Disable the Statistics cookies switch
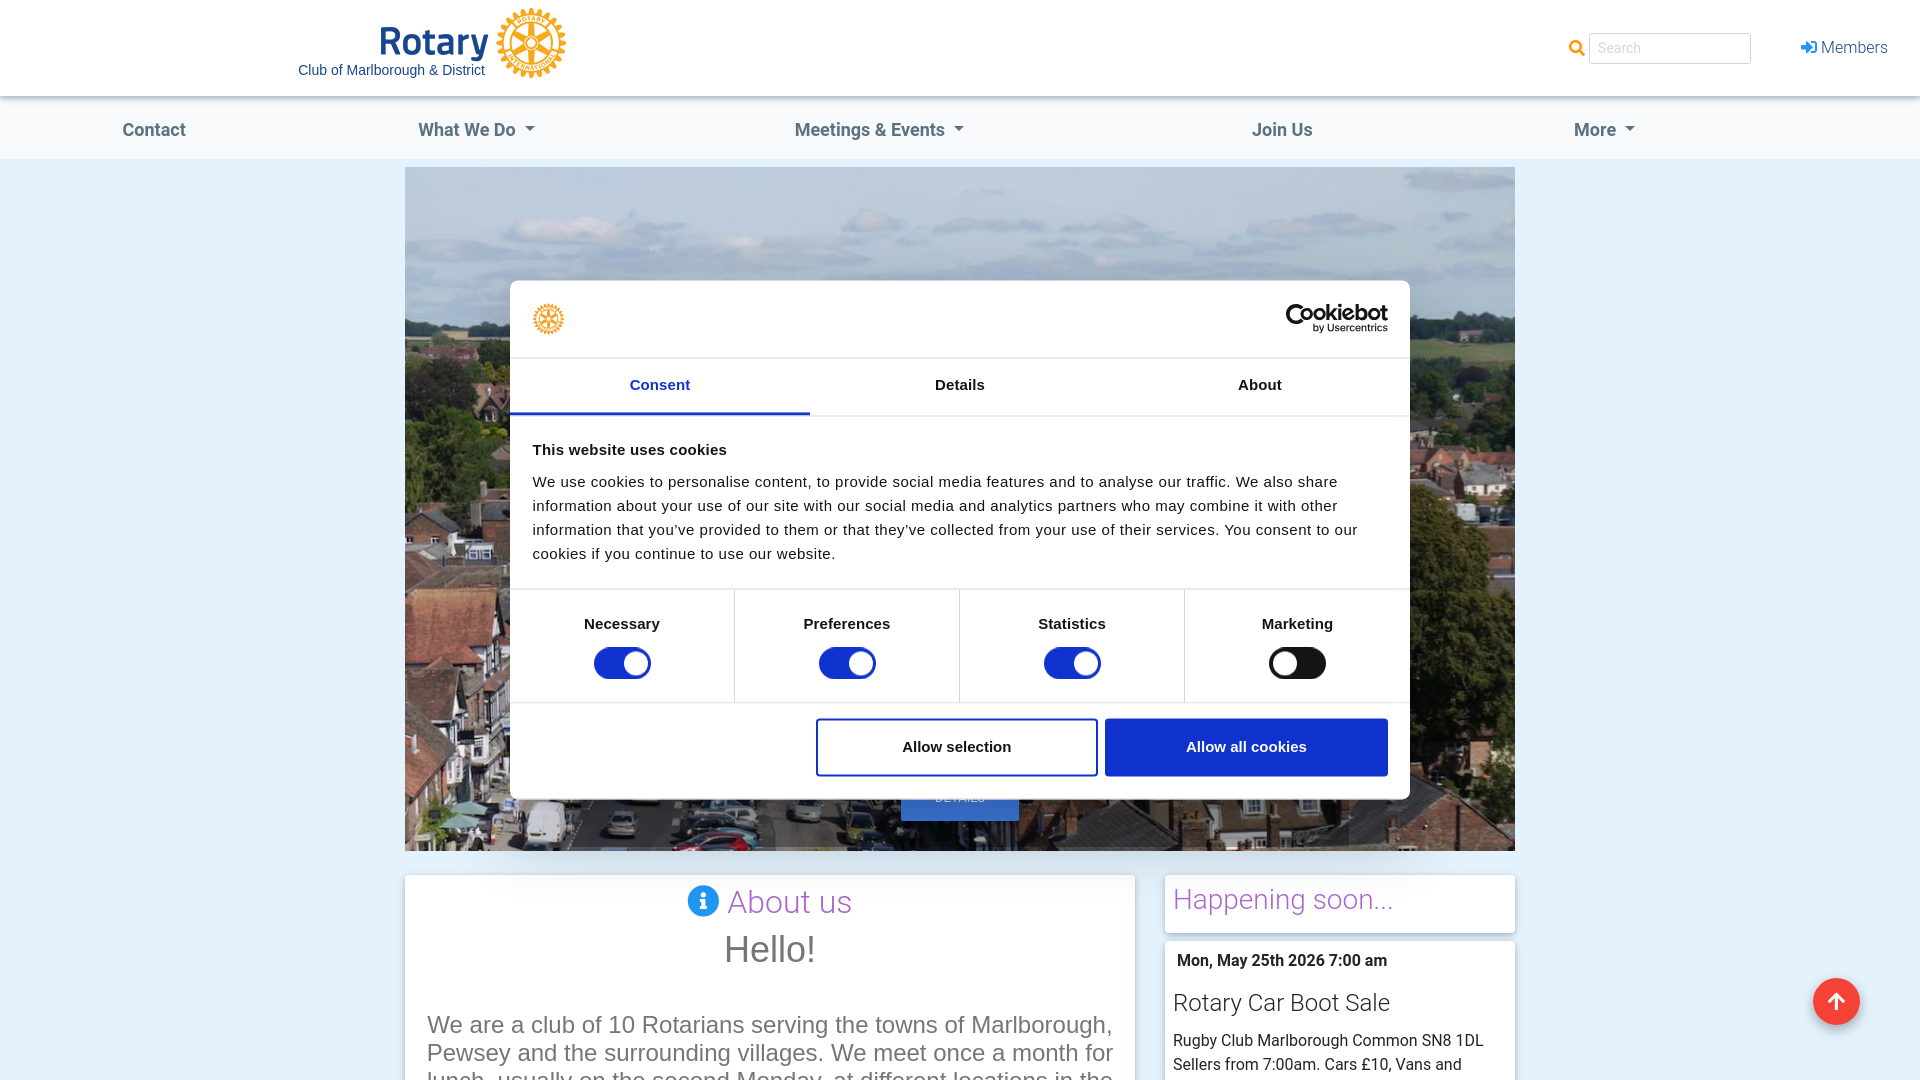 1072,663
